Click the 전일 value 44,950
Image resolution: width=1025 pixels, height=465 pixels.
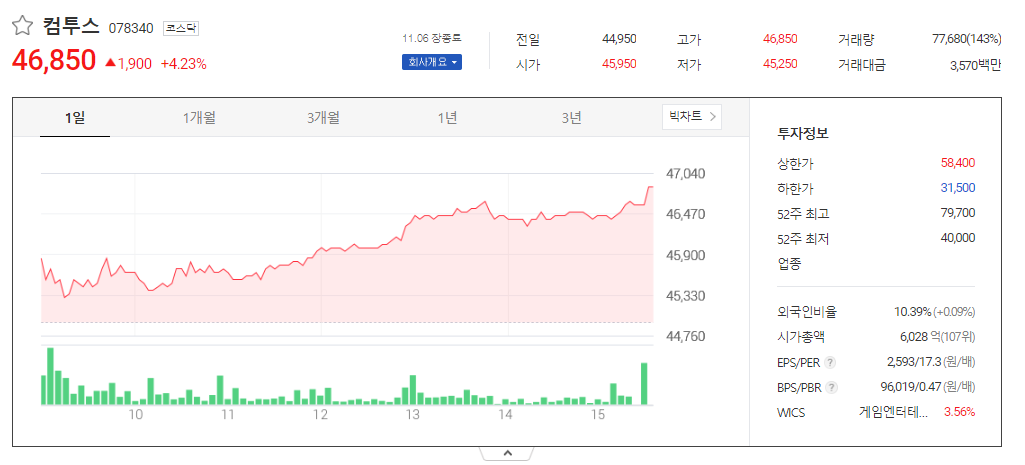pos(619,39)
